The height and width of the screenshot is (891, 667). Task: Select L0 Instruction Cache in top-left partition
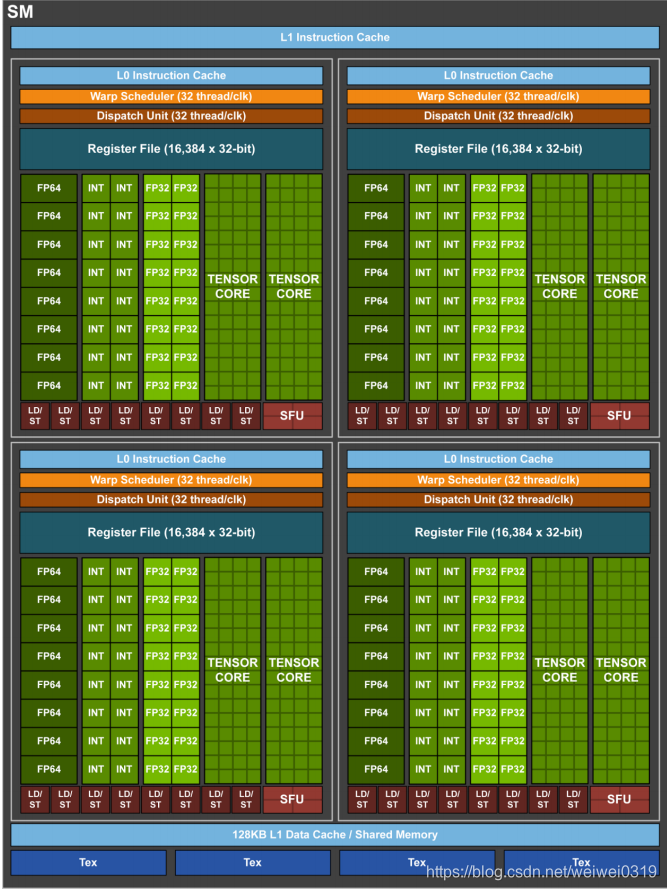(x=171, y=76)
